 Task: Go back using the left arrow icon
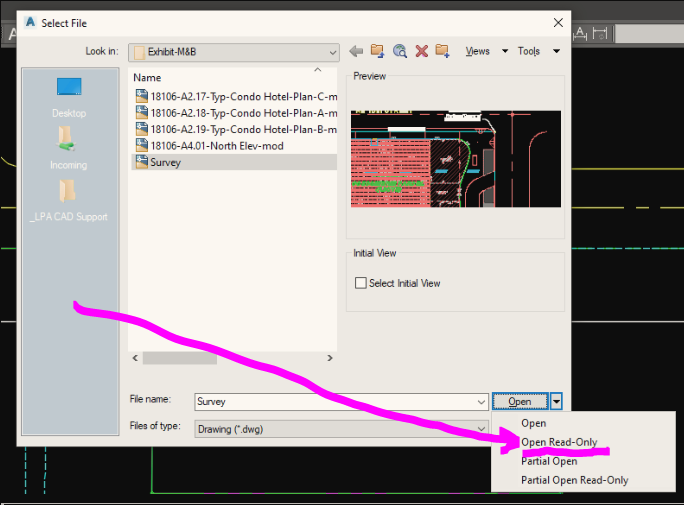point(356,51)
